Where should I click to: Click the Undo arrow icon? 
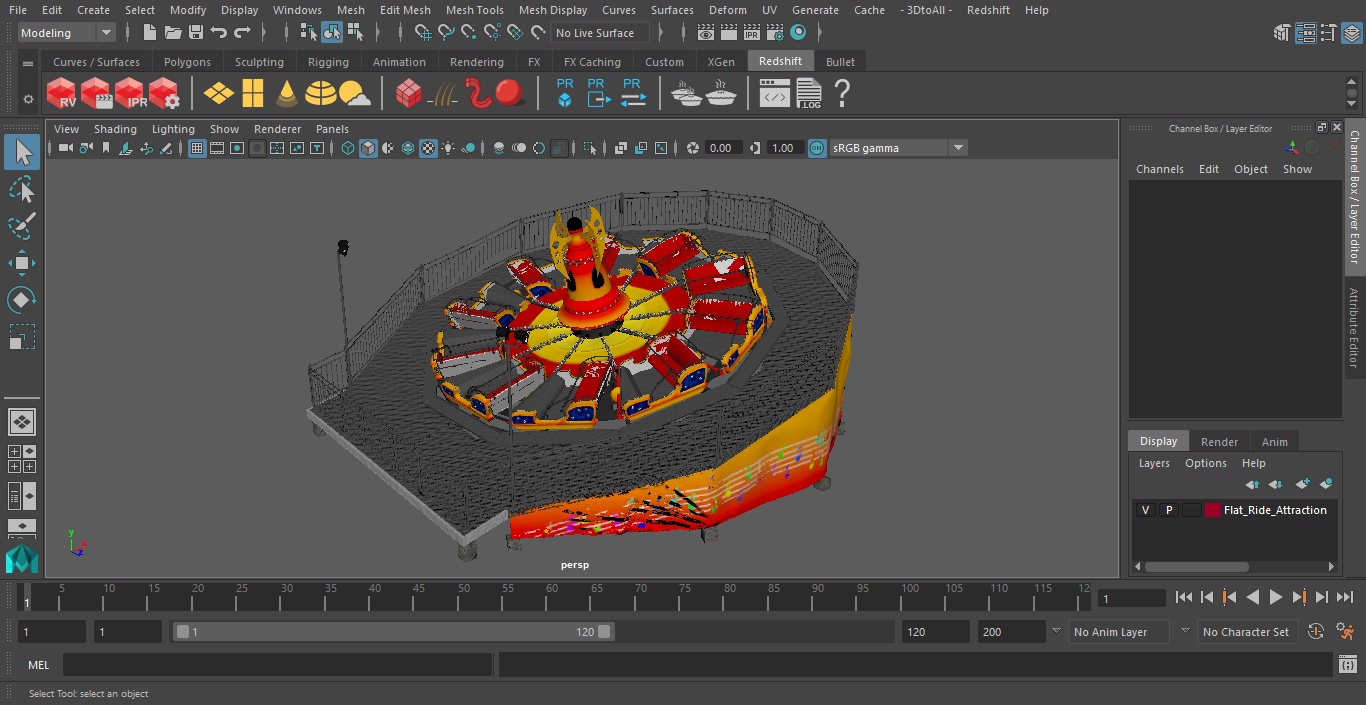219,33
